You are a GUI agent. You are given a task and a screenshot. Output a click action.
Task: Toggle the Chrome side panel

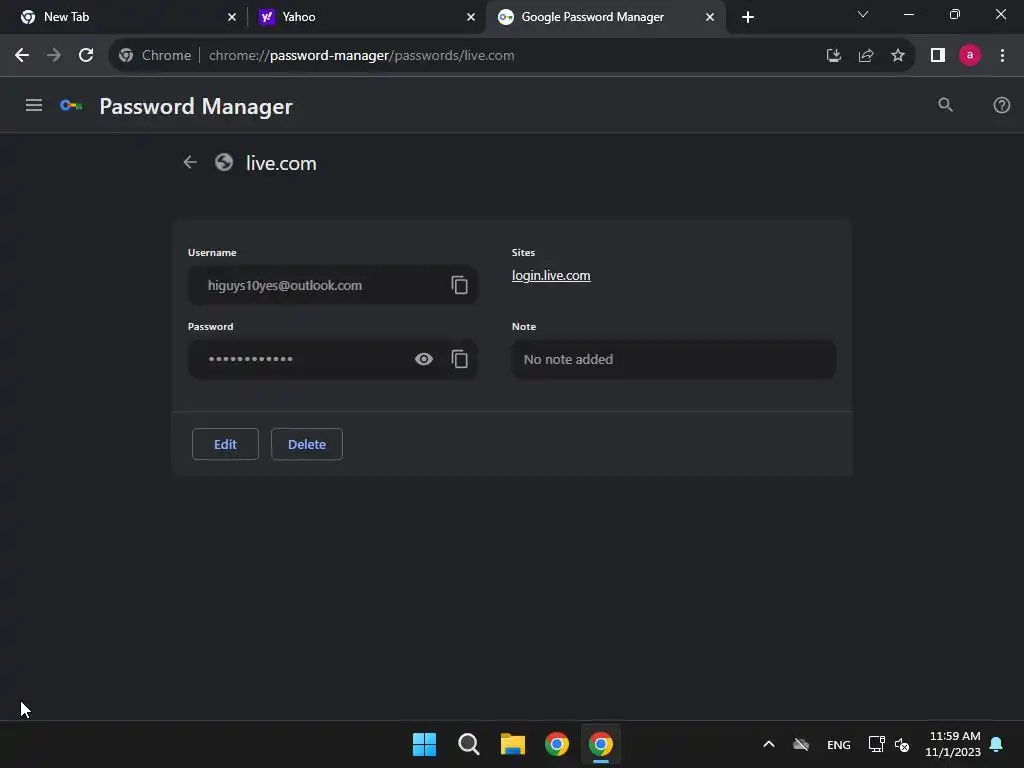[938, 56]
